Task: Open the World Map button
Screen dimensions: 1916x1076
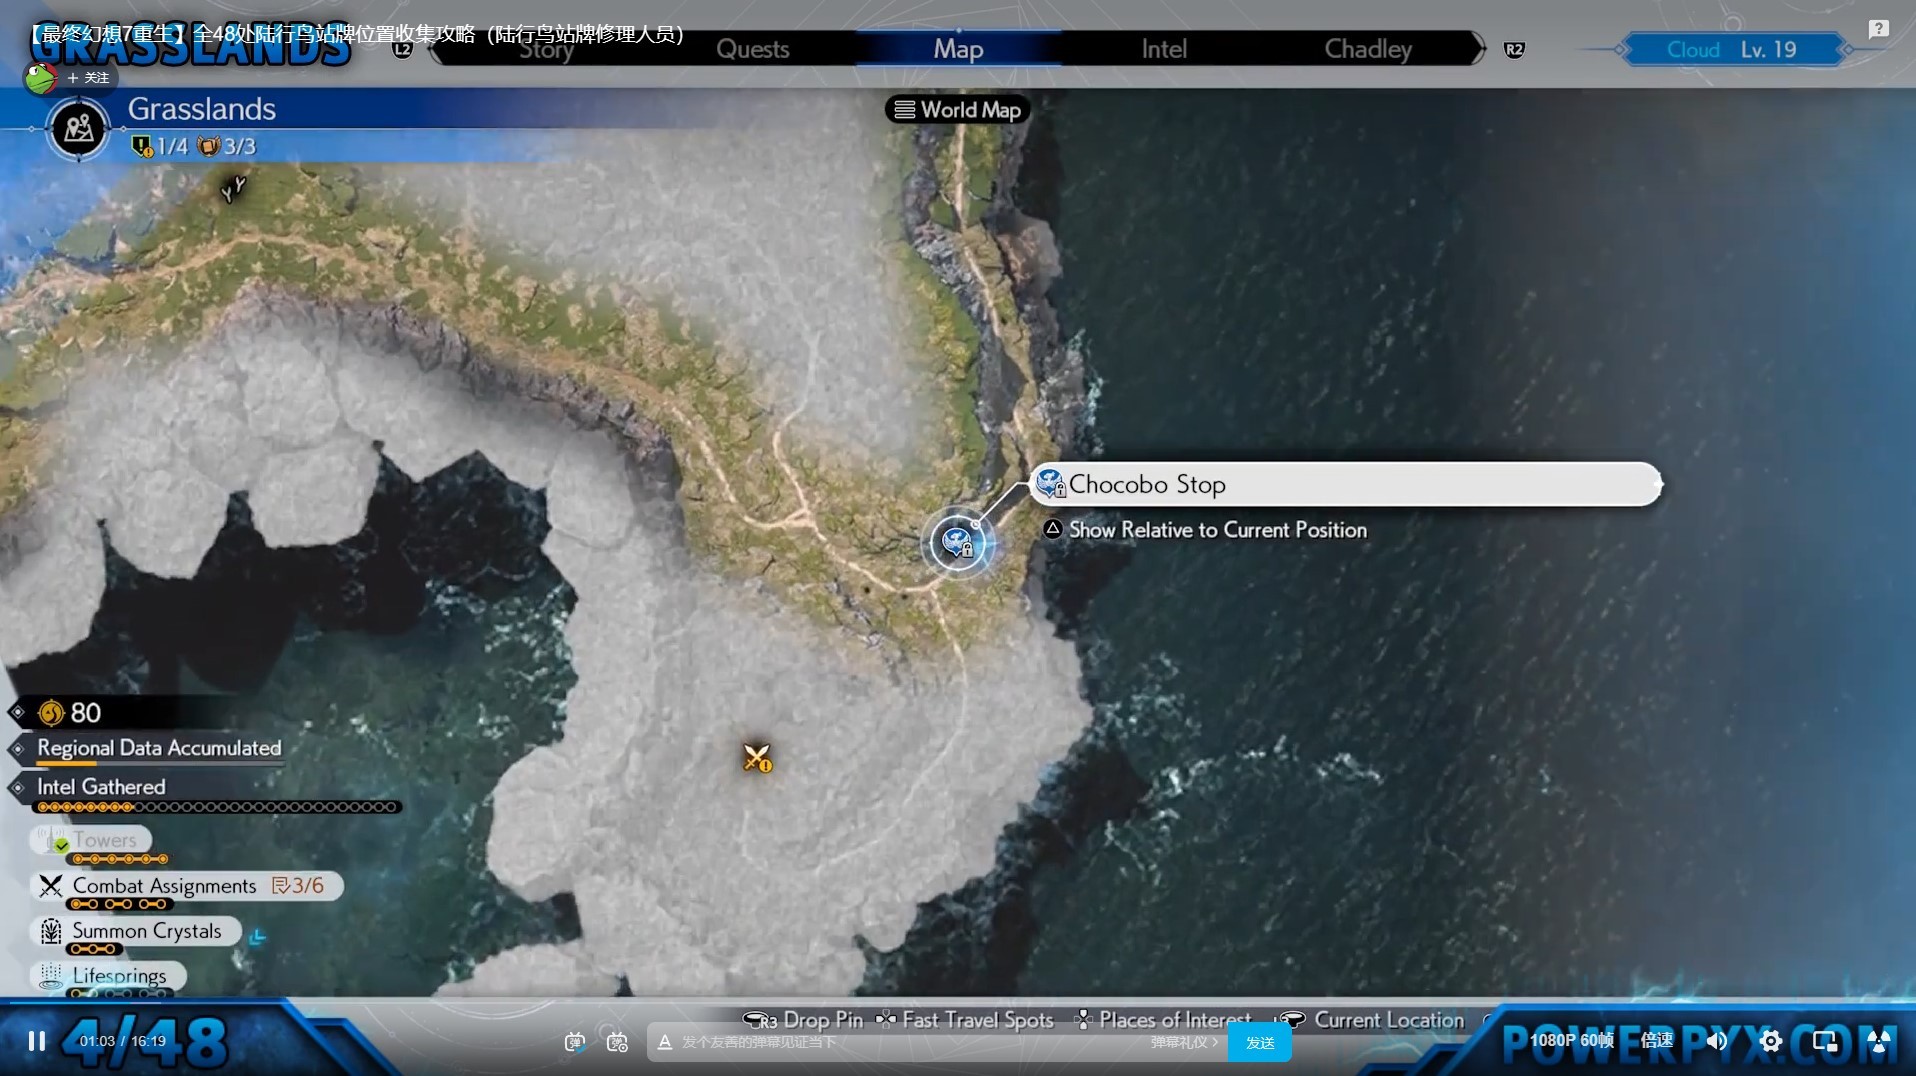Action: 957,110
